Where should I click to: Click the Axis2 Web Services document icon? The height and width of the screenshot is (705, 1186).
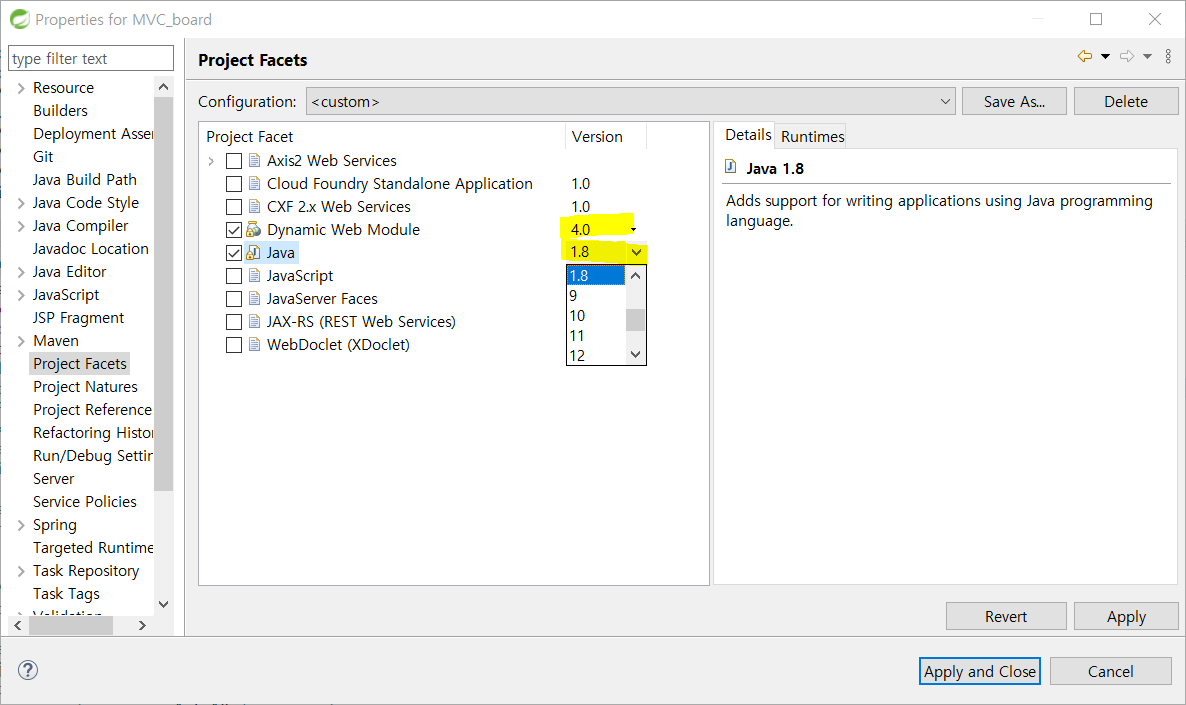point(255,160)
